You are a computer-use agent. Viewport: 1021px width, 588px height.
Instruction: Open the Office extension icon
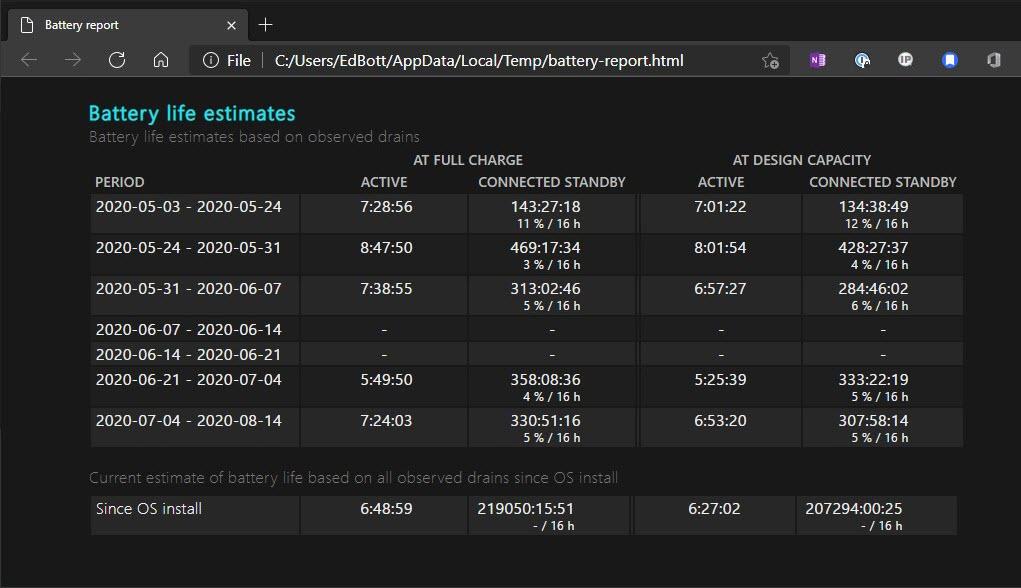click(994, 60)
